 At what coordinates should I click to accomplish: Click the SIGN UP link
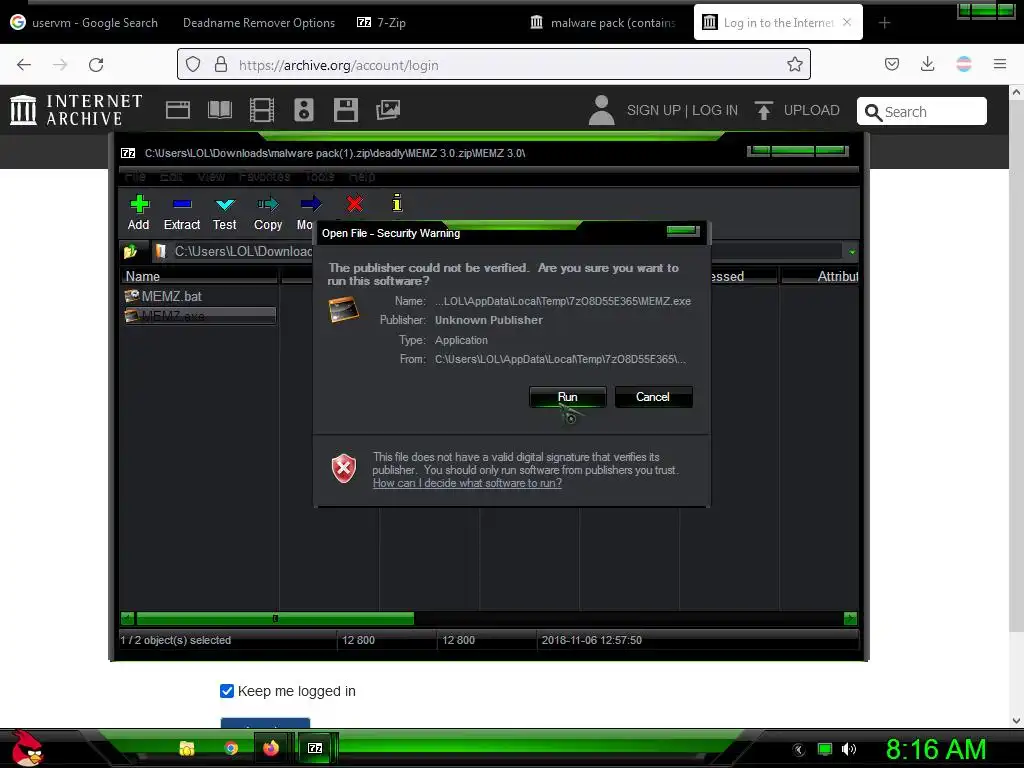coord(653,110)
